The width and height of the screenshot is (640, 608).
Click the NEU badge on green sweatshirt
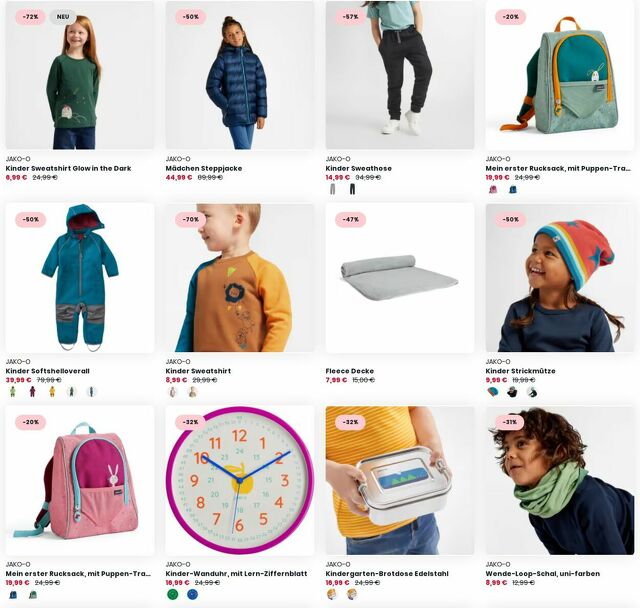(62, 17)
